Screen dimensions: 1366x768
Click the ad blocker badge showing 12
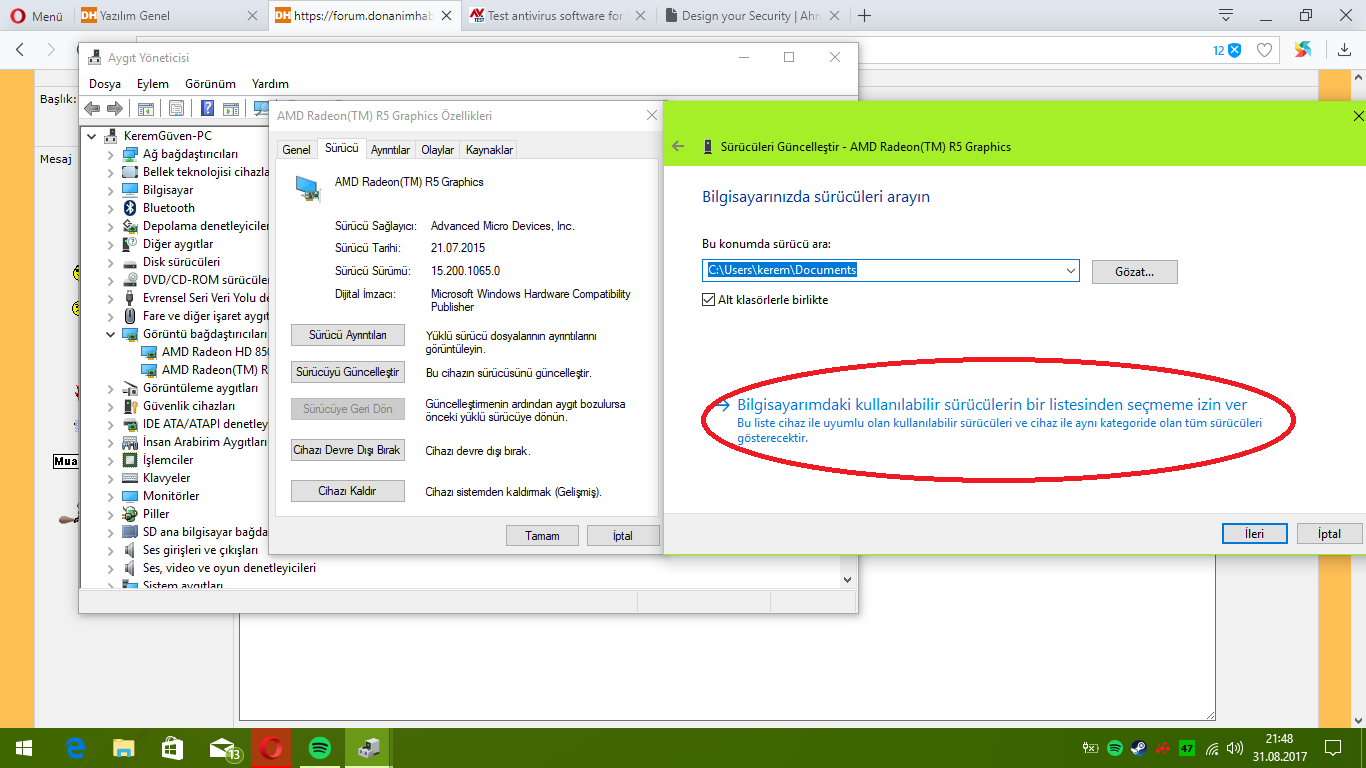(1227, 50)
